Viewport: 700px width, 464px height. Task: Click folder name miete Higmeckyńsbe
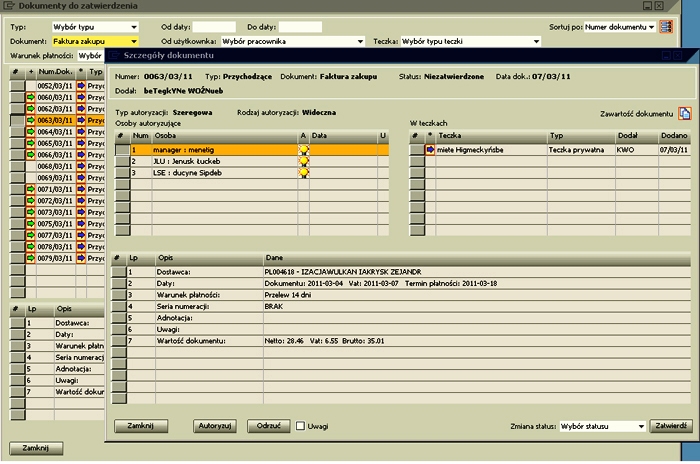pos(470,150)
